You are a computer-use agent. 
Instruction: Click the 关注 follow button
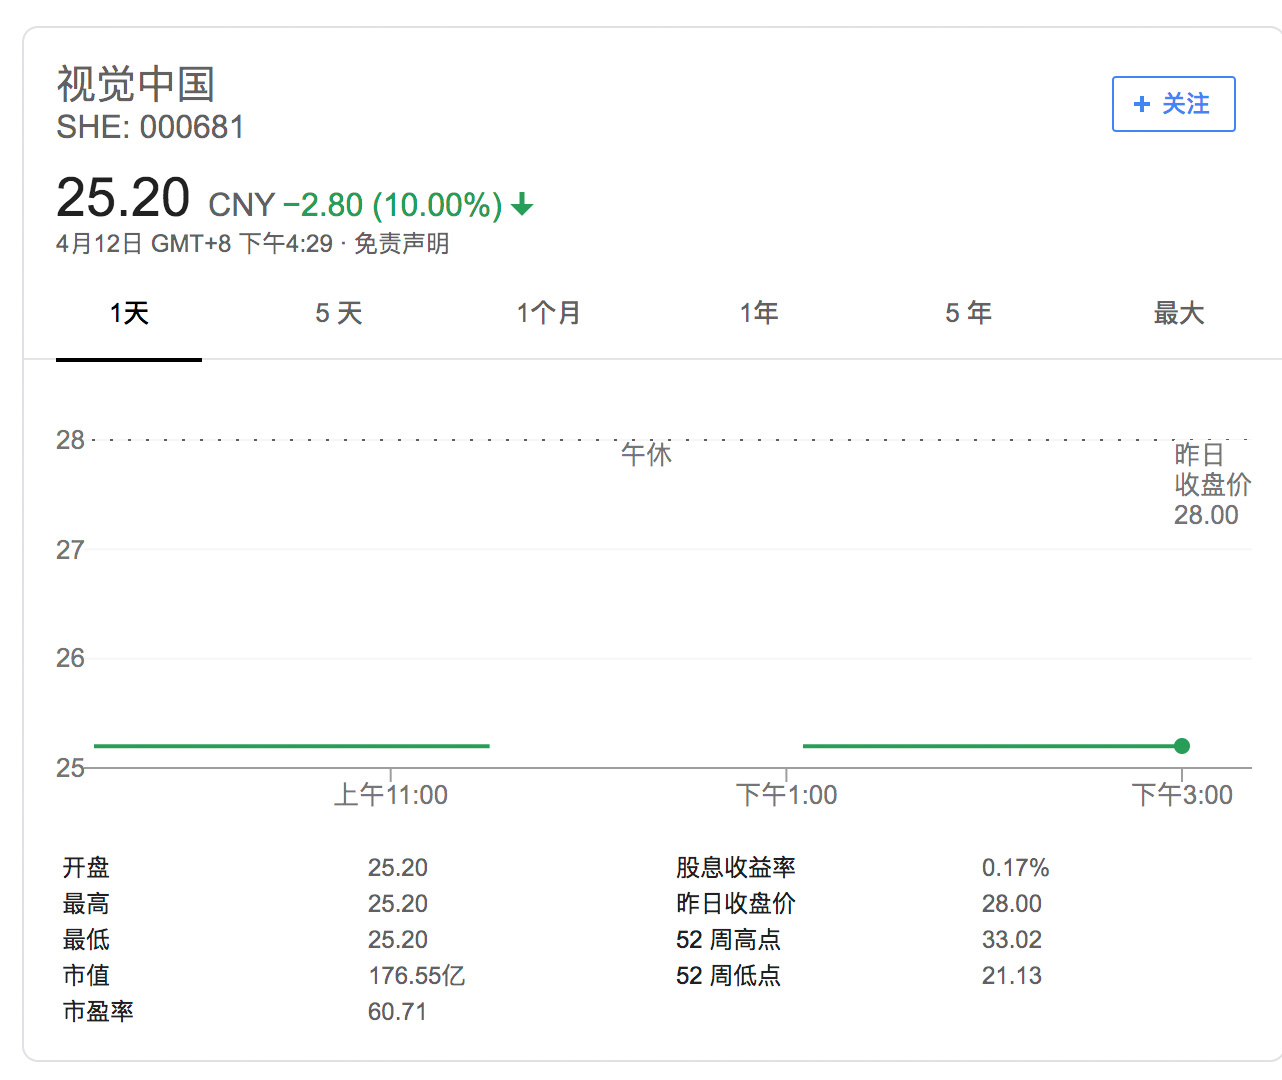(x=1173, y=104)
